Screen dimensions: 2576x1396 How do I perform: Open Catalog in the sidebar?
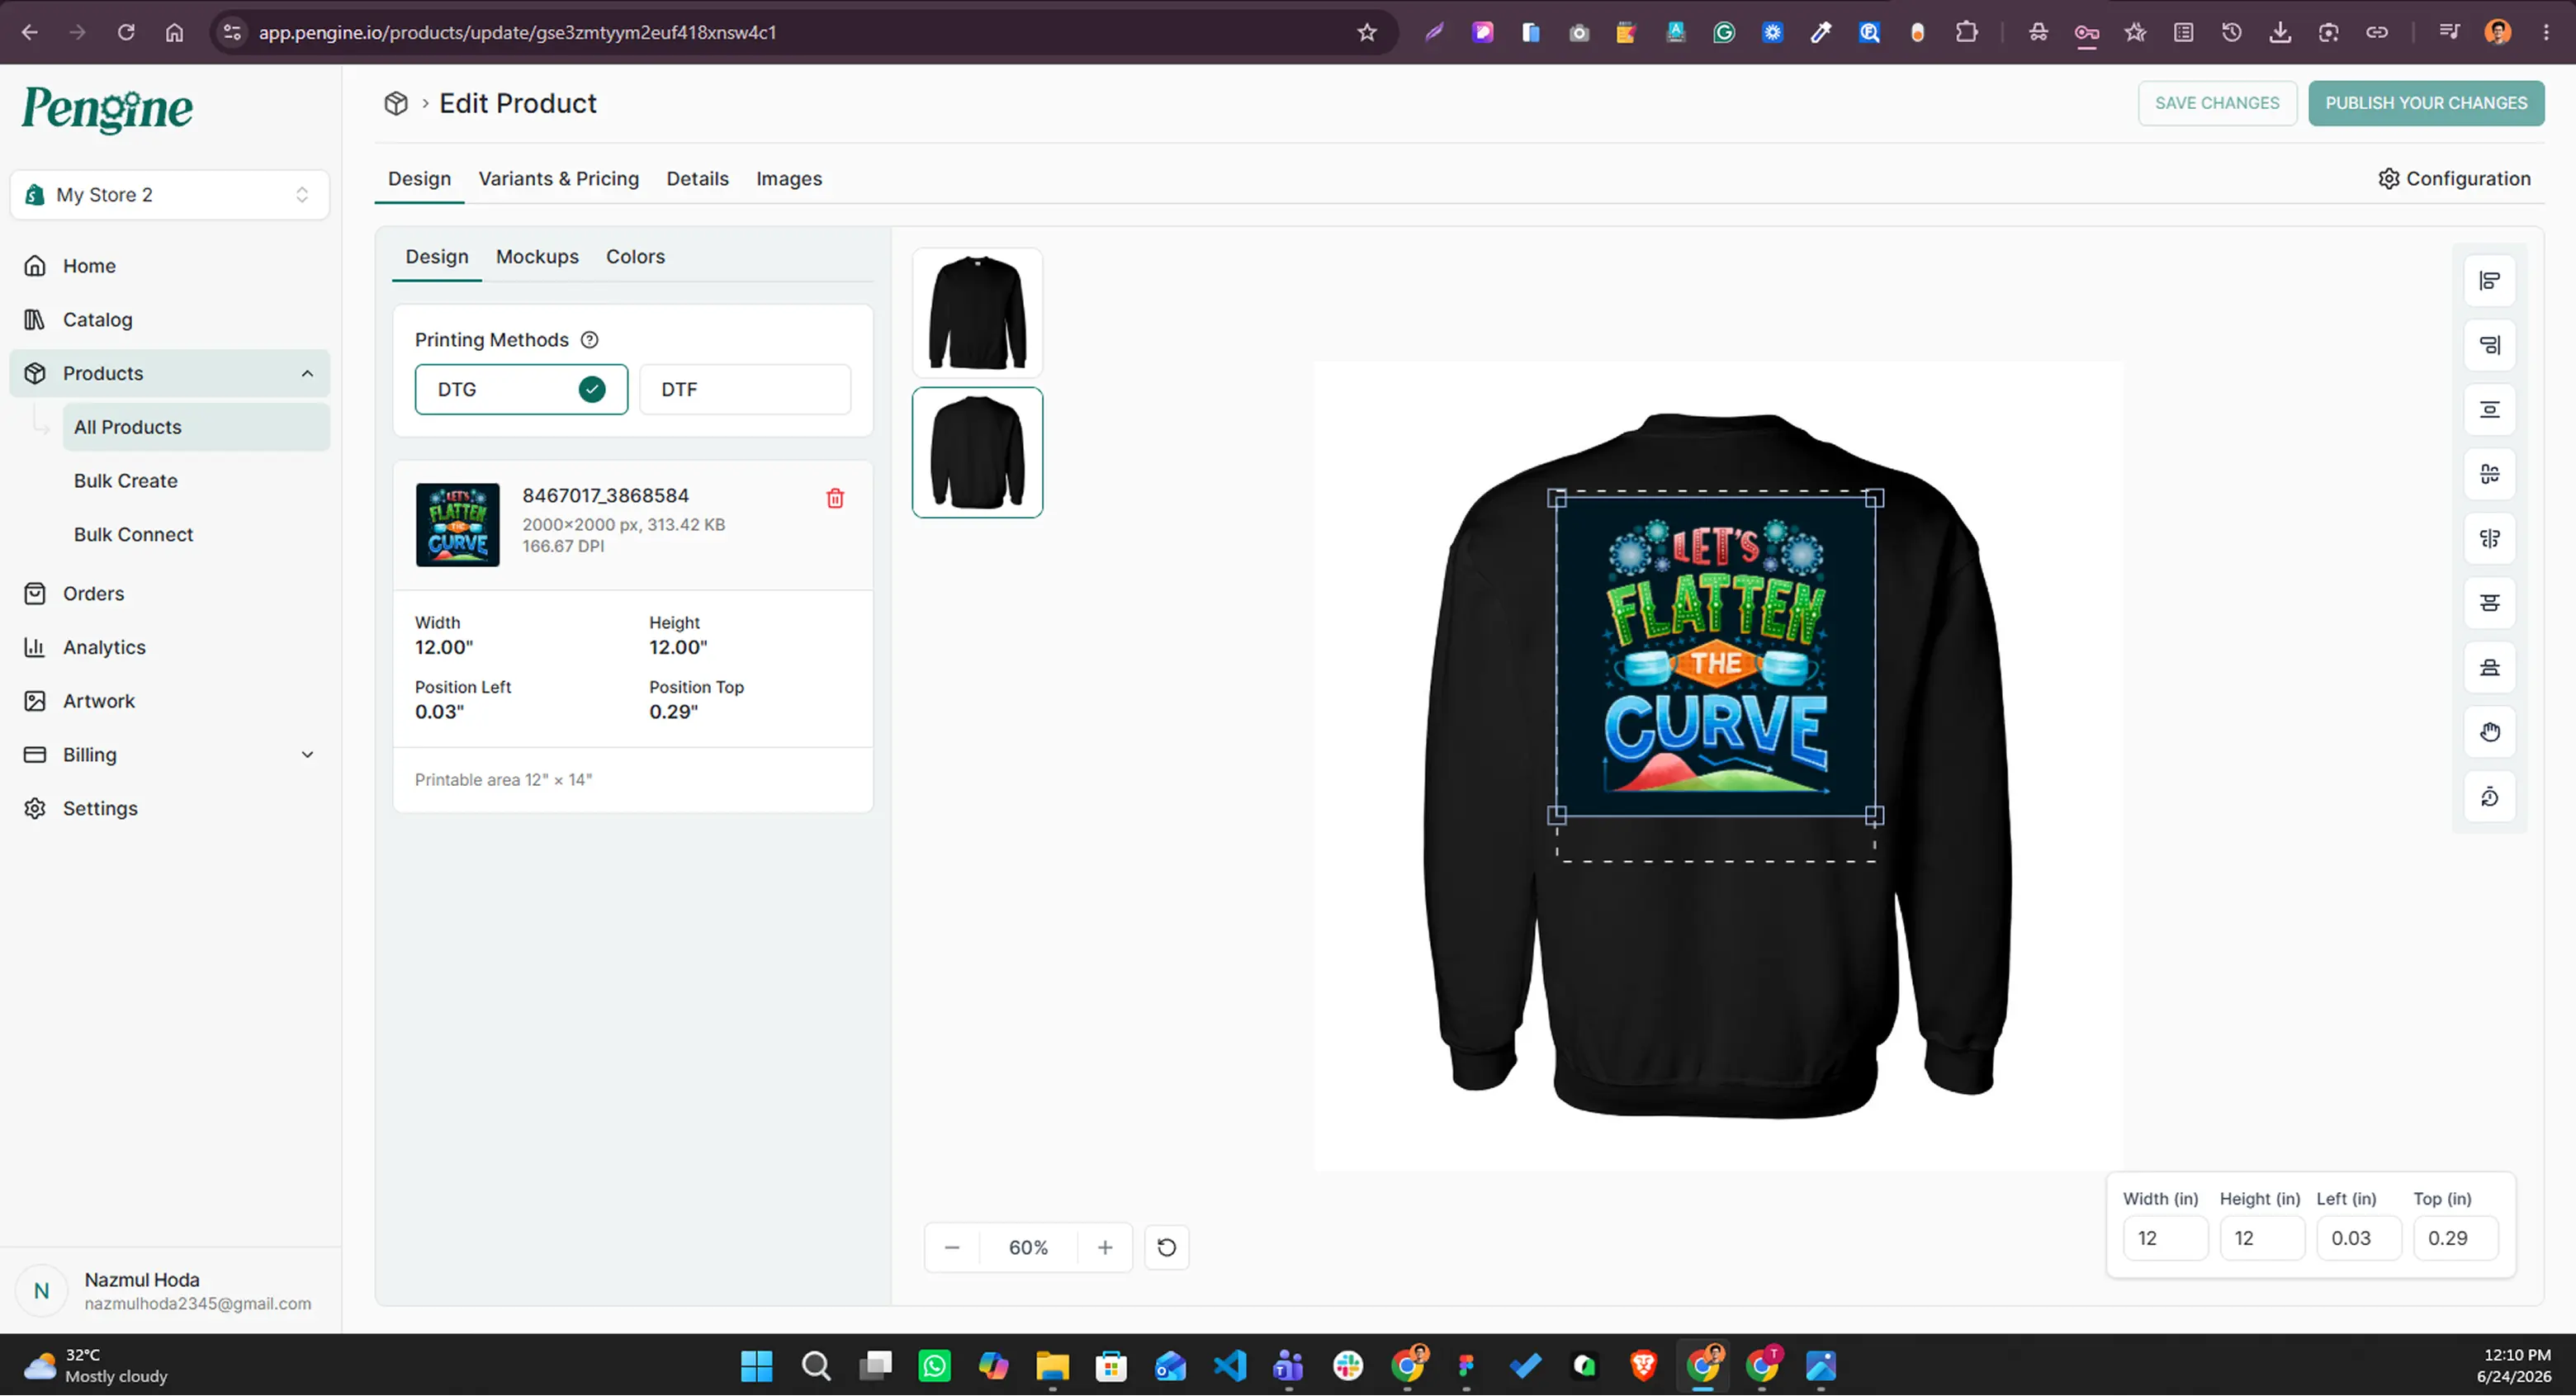170,320
